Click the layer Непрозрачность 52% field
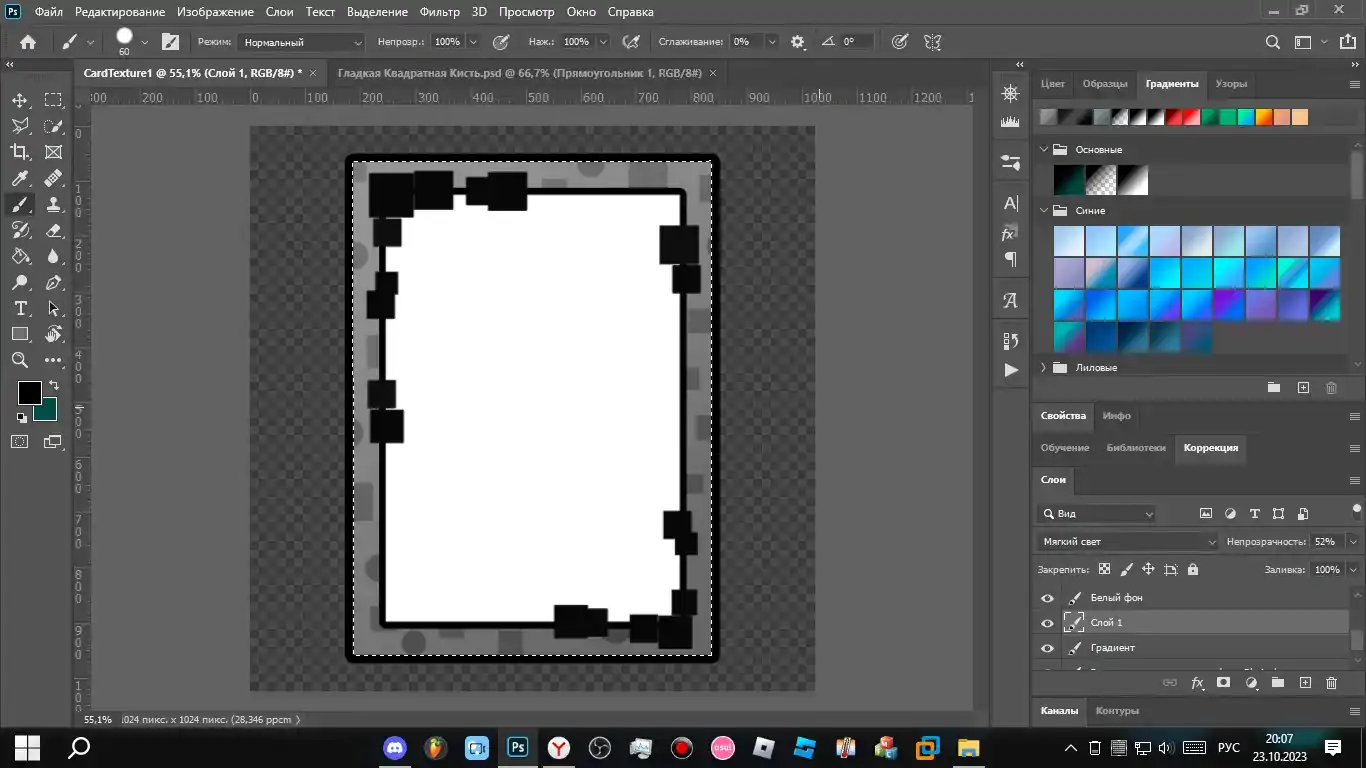This screenshot has height=768, width=1366. 1326,541
